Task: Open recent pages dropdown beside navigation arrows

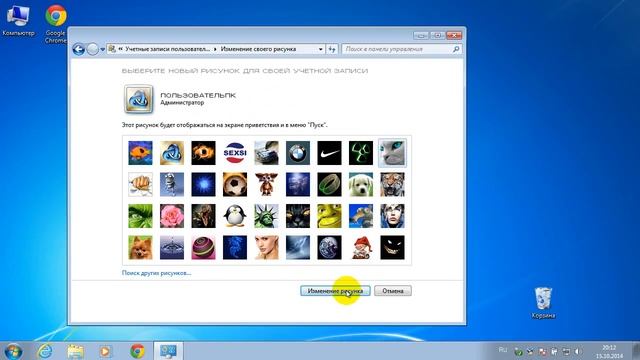Action: tap(102, 49)
